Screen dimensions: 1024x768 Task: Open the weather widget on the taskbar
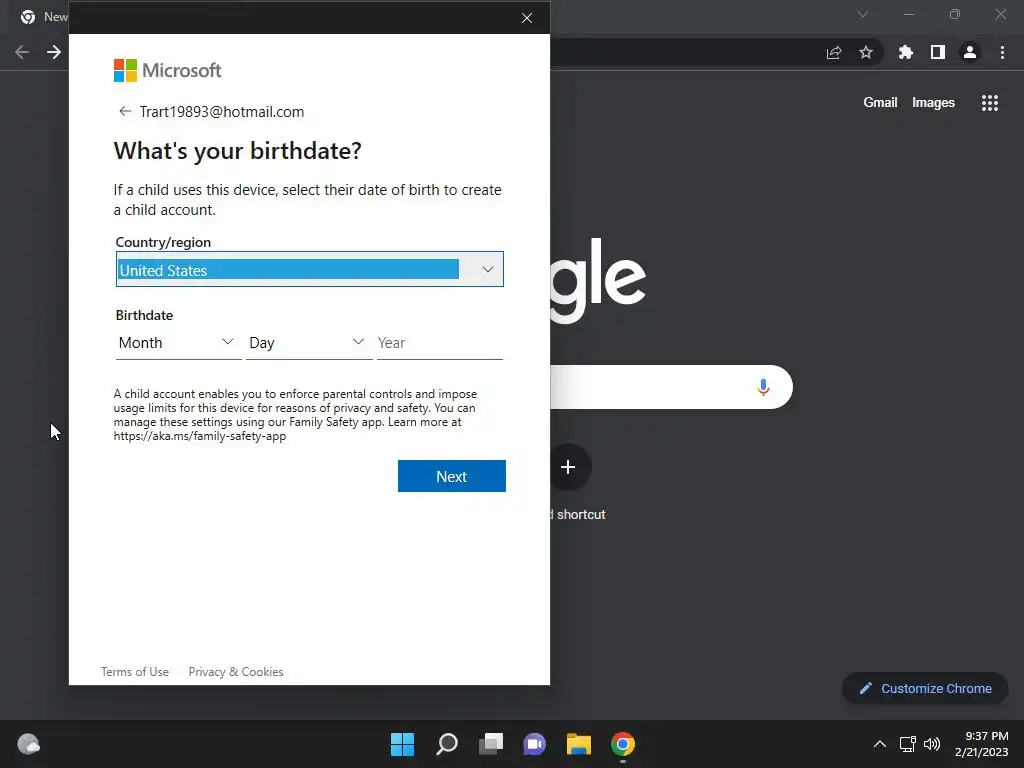pos(29,744)
